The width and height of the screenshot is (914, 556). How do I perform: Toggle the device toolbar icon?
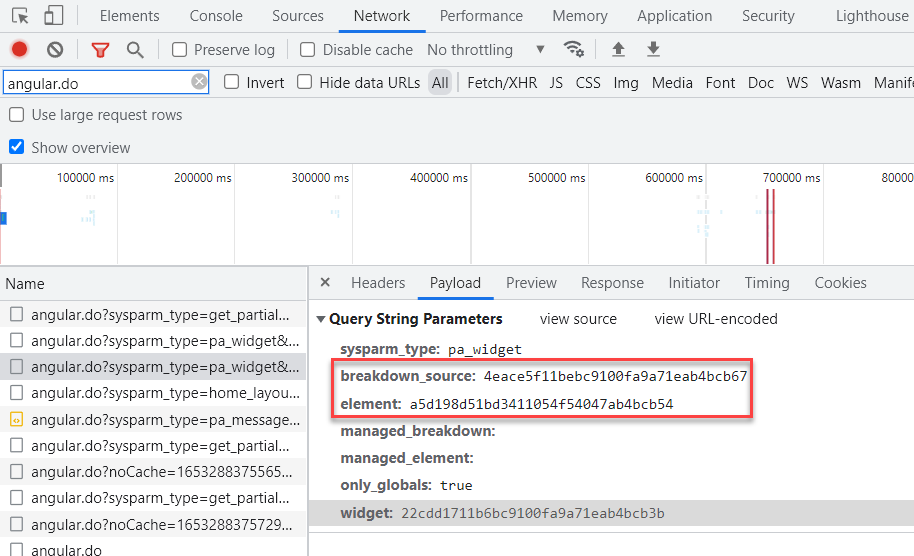point(53,16)
